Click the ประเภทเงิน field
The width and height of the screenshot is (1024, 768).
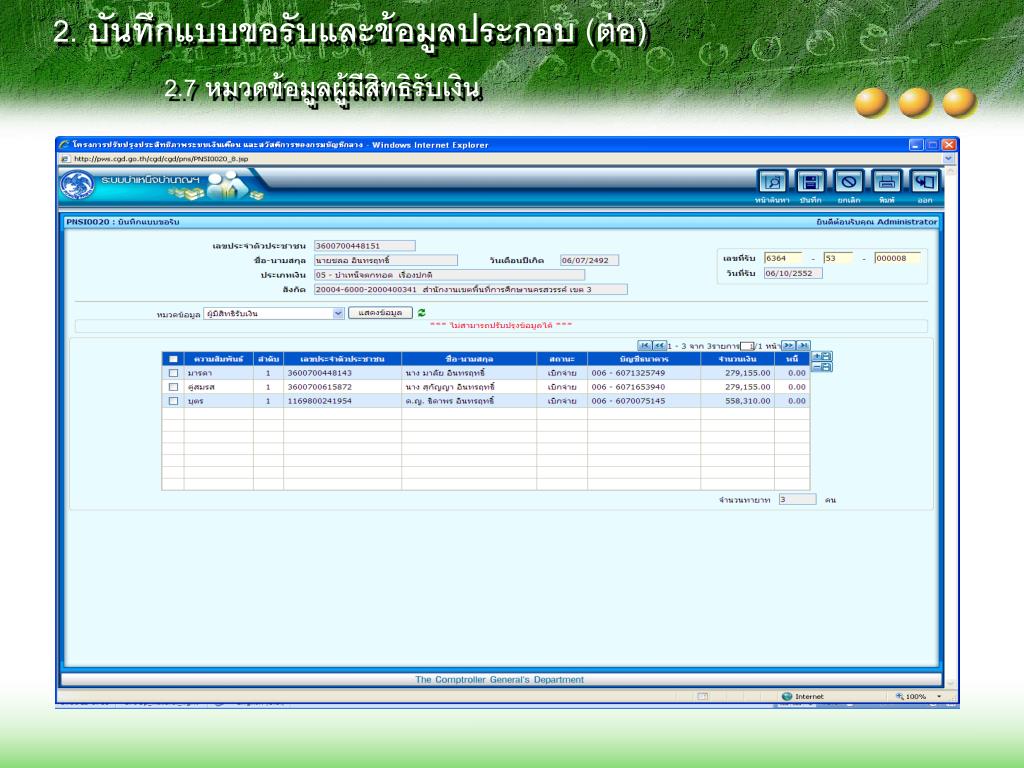pos(449,275)
